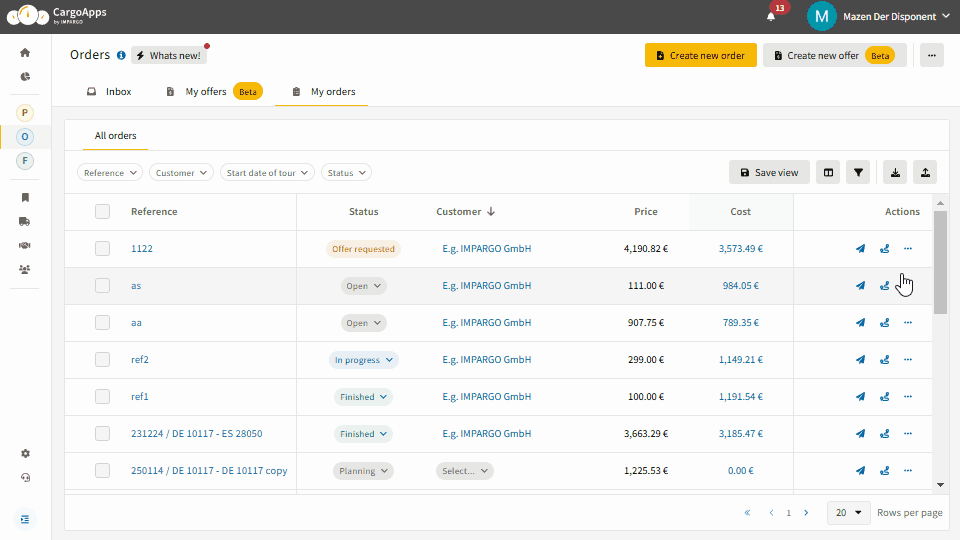Open the users group sidebar icon
Image resolution: width=960 pixels, height=540 pixels.
(x=25, y=269)
